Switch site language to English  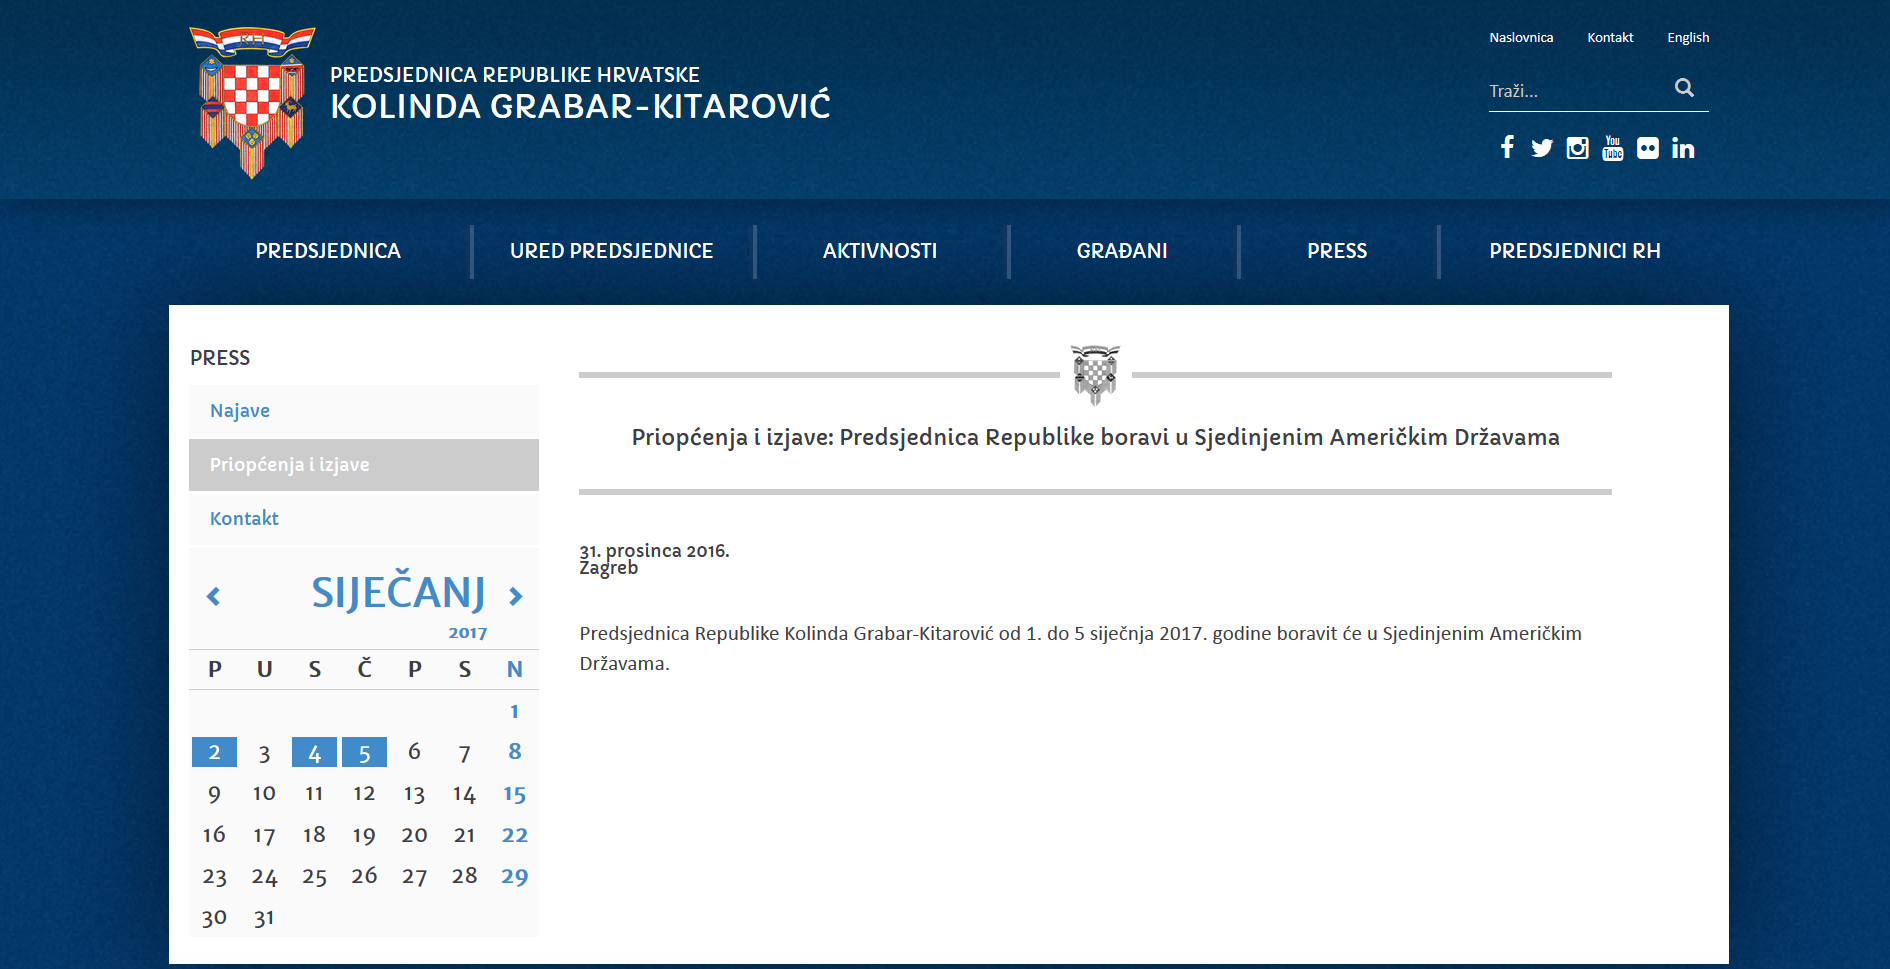pyautogui.click(x=1687, y=37)
